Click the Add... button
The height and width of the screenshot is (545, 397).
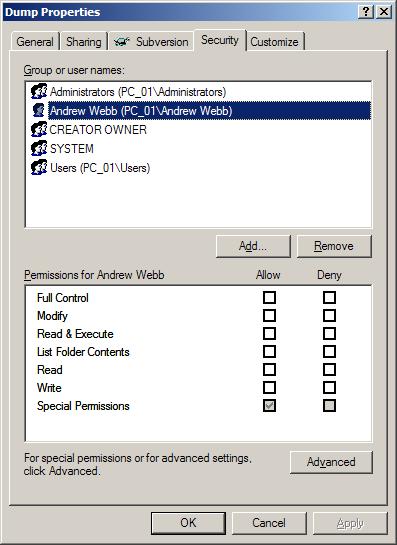click(253, 246)
